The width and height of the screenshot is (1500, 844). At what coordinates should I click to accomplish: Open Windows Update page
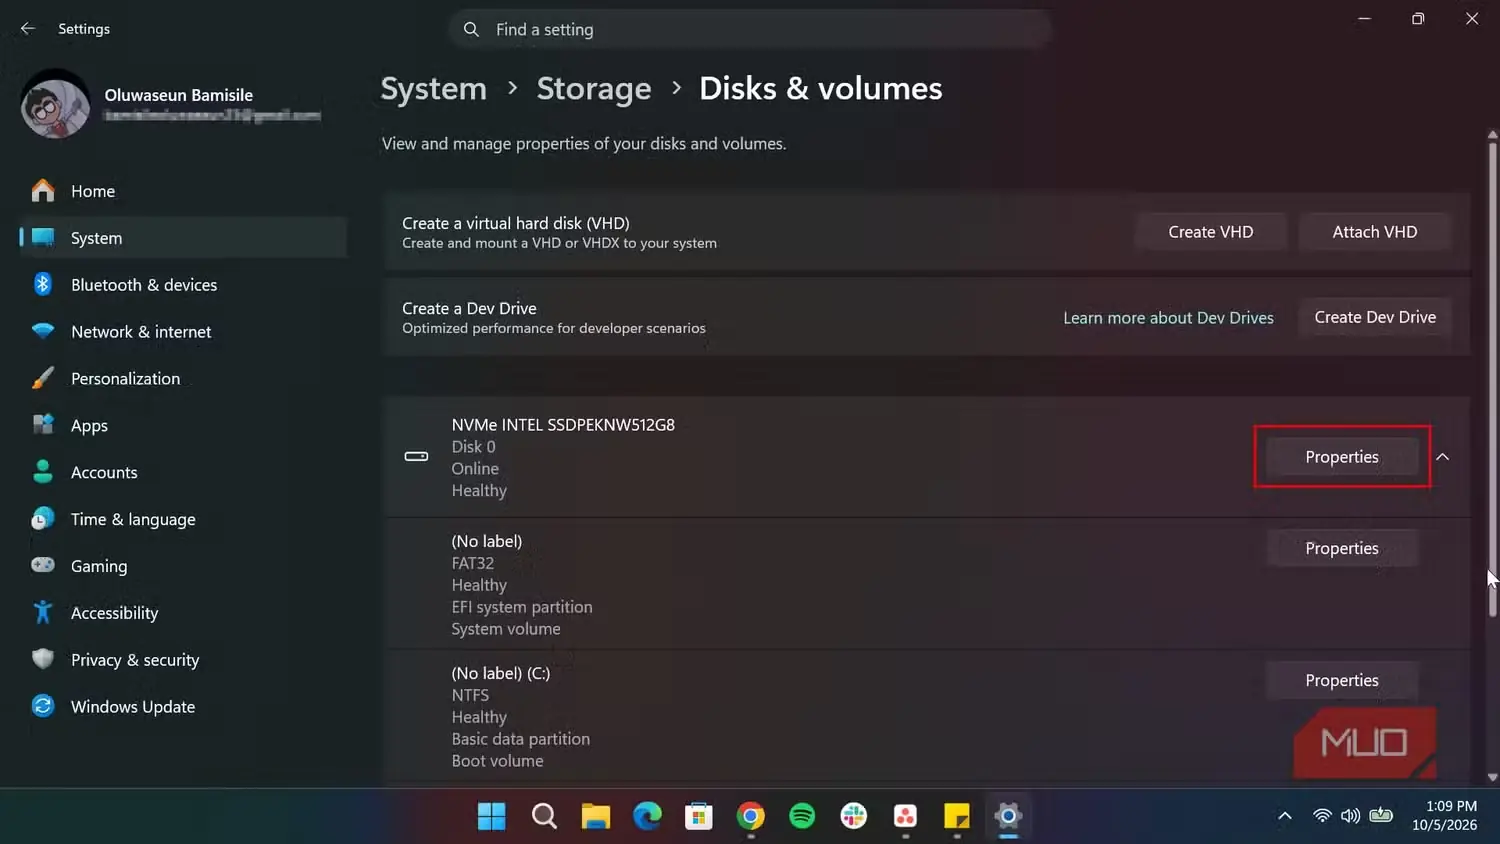[x=184, y=706]
